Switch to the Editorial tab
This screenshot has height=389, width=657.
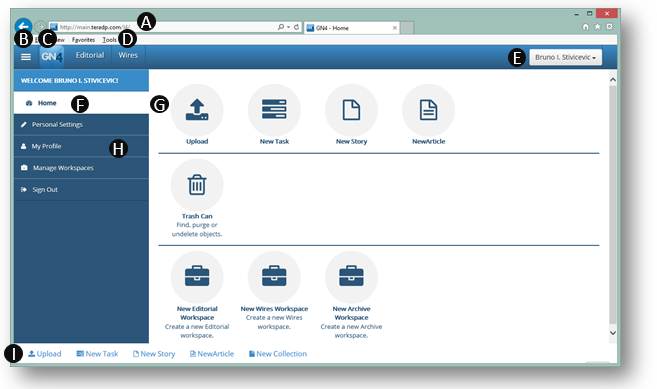90,55
